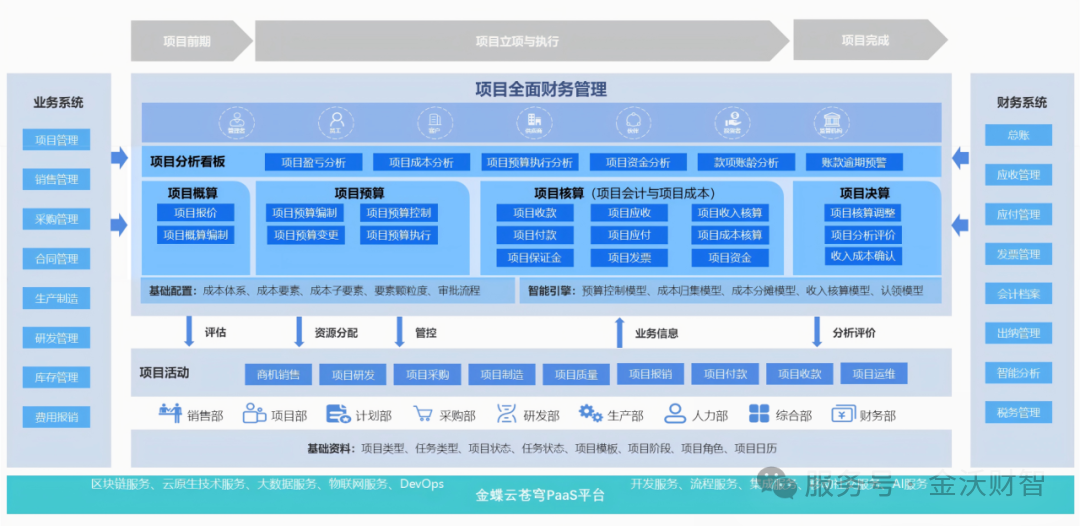This screenshot has width=1080, height=526.
Task: Select 出纳管理 in 财务系统 panel
Action: 1018,333
